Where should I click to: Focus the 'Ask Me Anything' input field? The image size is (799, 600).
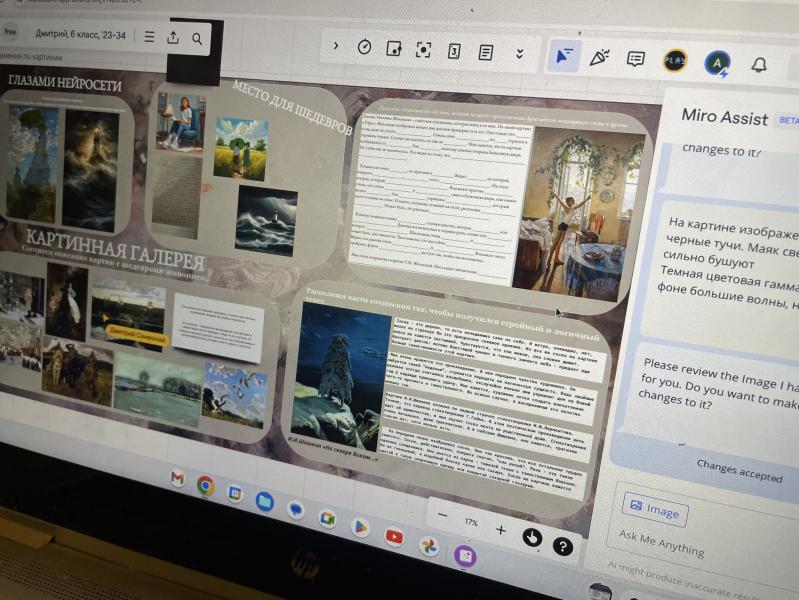661,542
